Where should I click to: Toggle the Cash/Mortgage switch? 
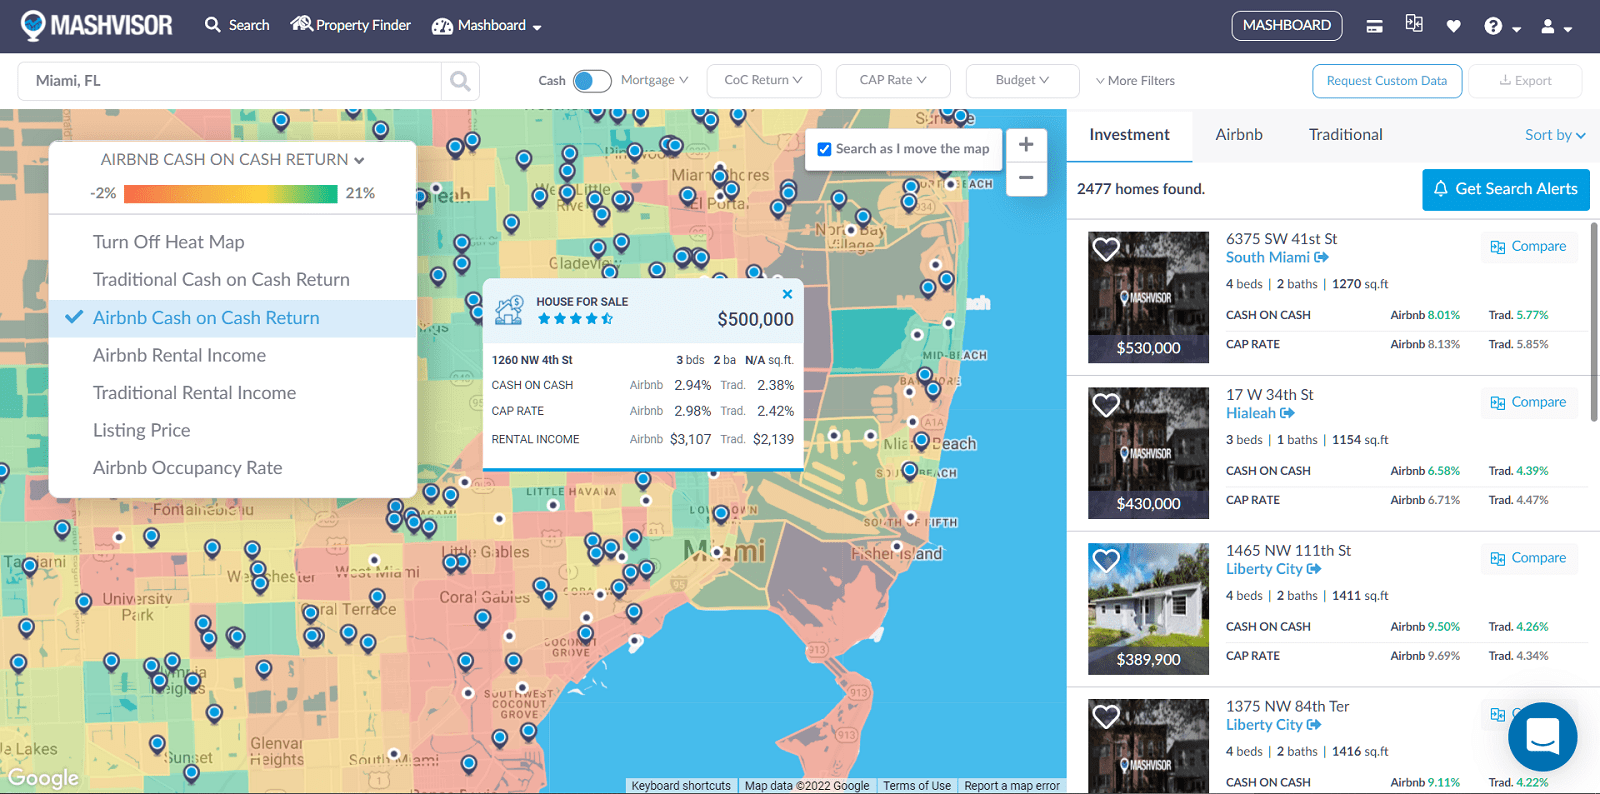[592, 81]
